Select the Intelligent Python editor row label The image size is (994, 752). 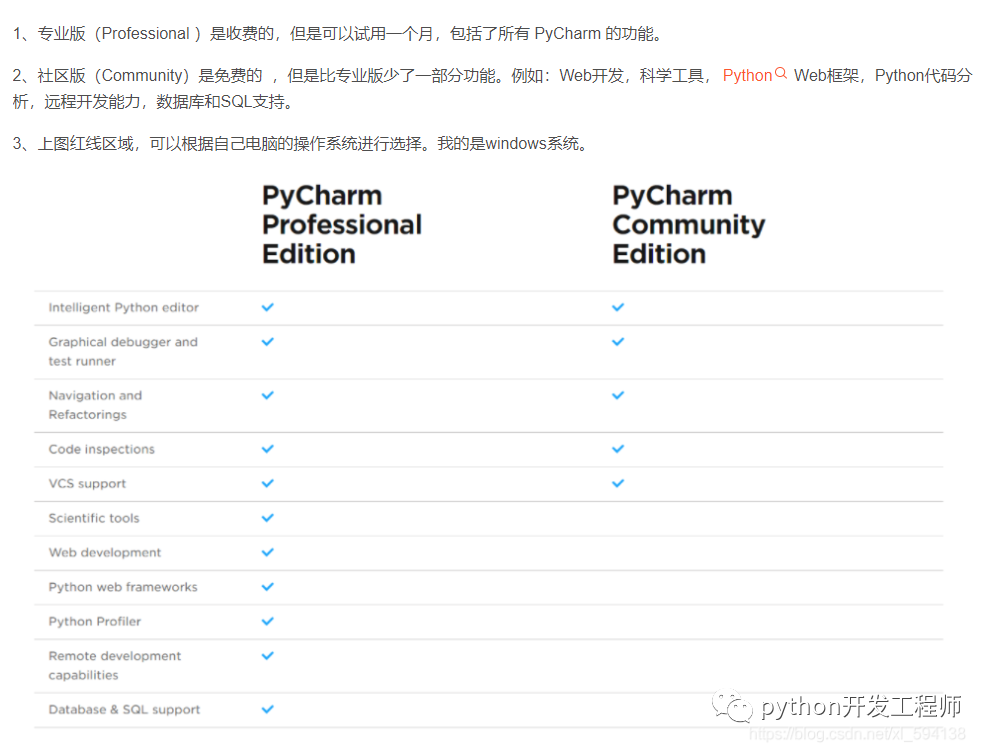click(x=124, y=308)
